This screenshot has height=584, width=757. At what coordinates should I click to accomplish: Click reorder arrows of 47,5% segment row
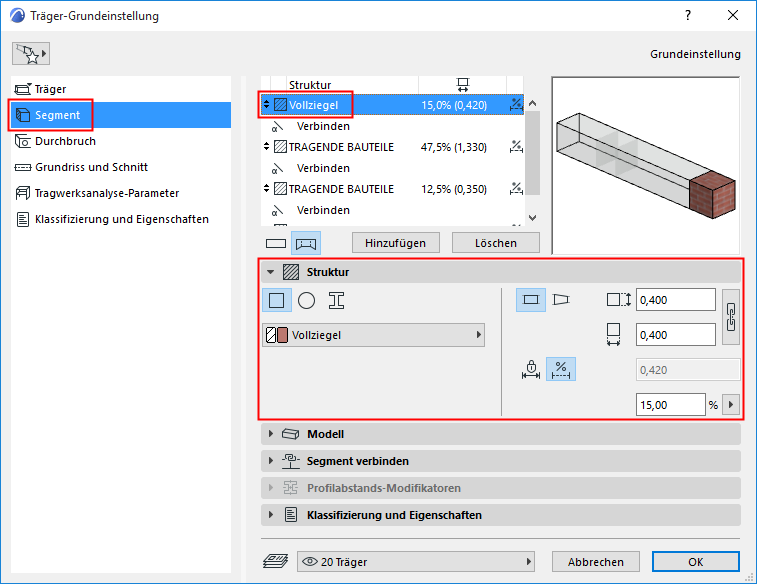point(266,146)
